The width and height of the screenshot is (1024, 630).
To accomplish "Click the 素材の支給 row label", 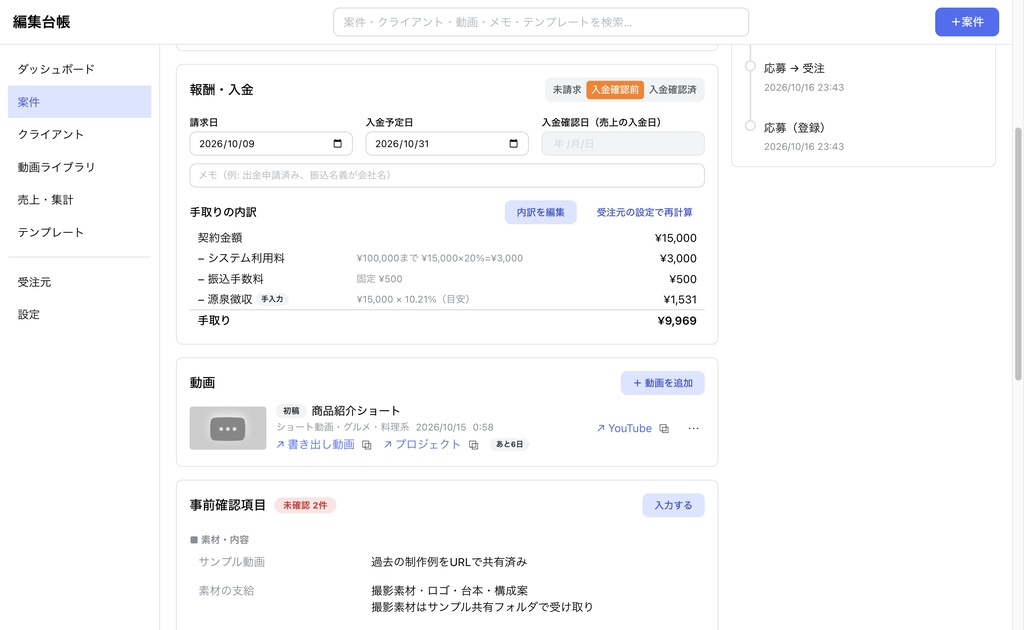I will point(226,591).
